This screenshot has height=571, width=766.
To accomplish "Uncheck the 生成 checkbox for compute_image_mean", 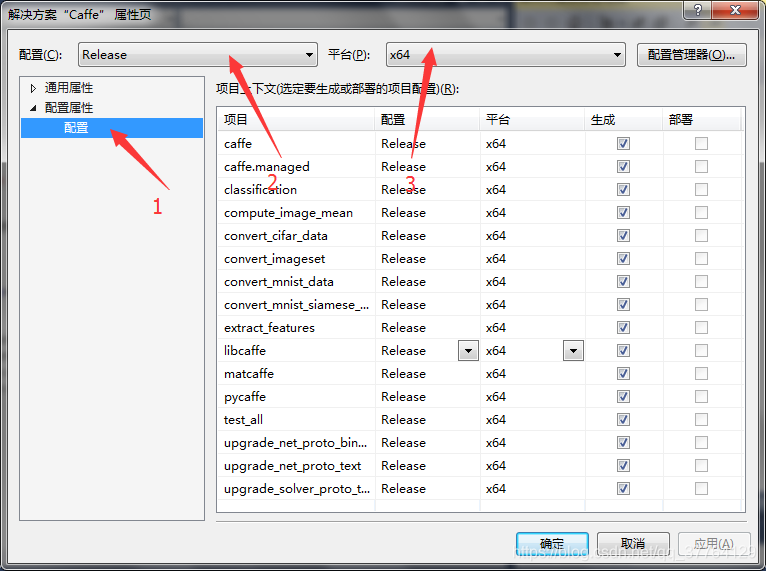I will [x=623, y=212].
